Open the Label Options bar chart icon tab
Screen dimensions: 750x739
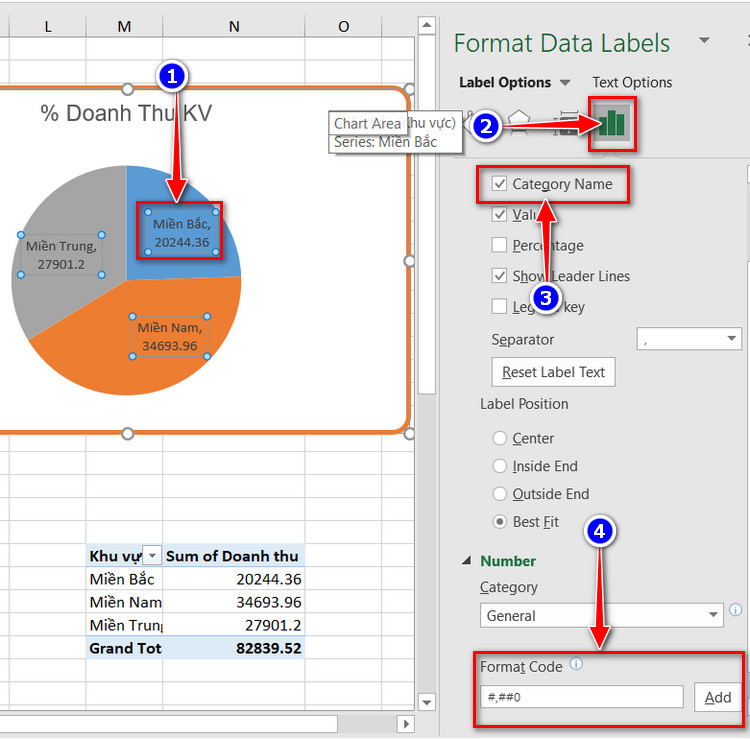click(612, 124)
